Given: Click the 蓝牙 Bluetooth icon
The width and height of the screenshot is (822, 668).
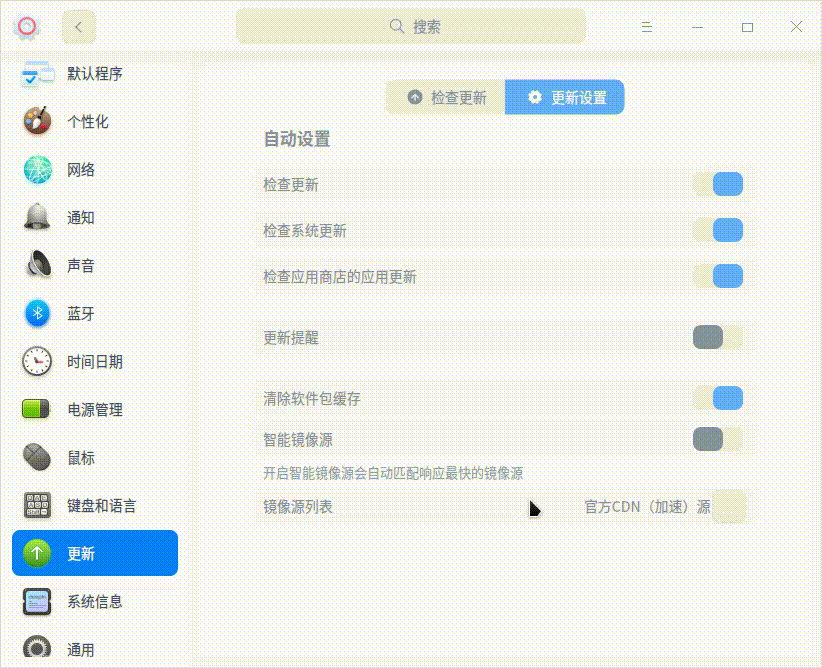Looking at the screenshot, I should tap(37, 313).
